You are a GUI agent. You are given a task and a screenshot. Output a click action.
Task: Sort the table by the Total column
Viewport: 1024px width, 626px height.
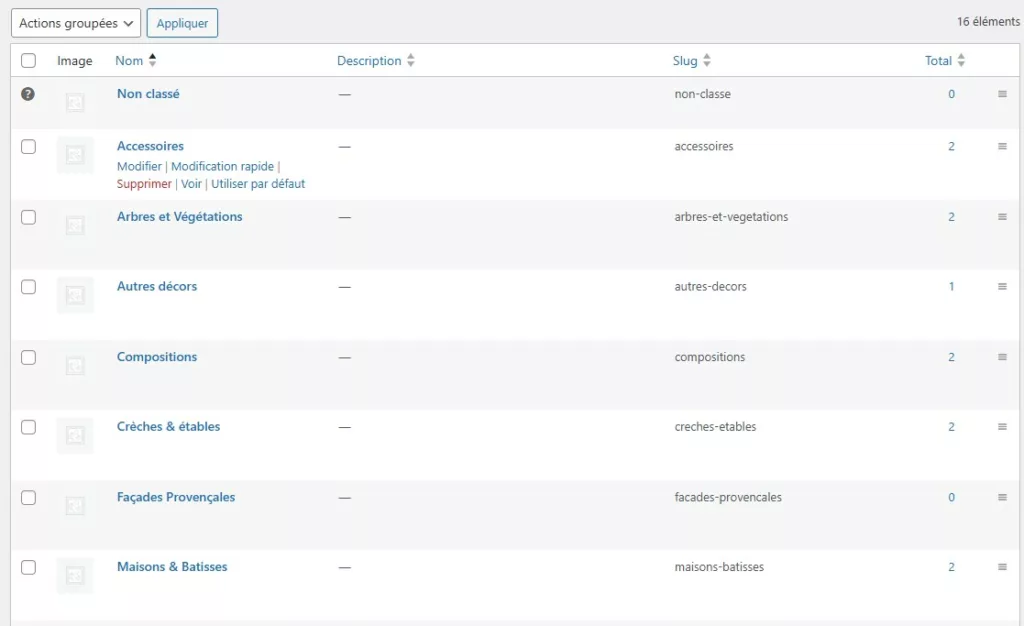[938, 61]
